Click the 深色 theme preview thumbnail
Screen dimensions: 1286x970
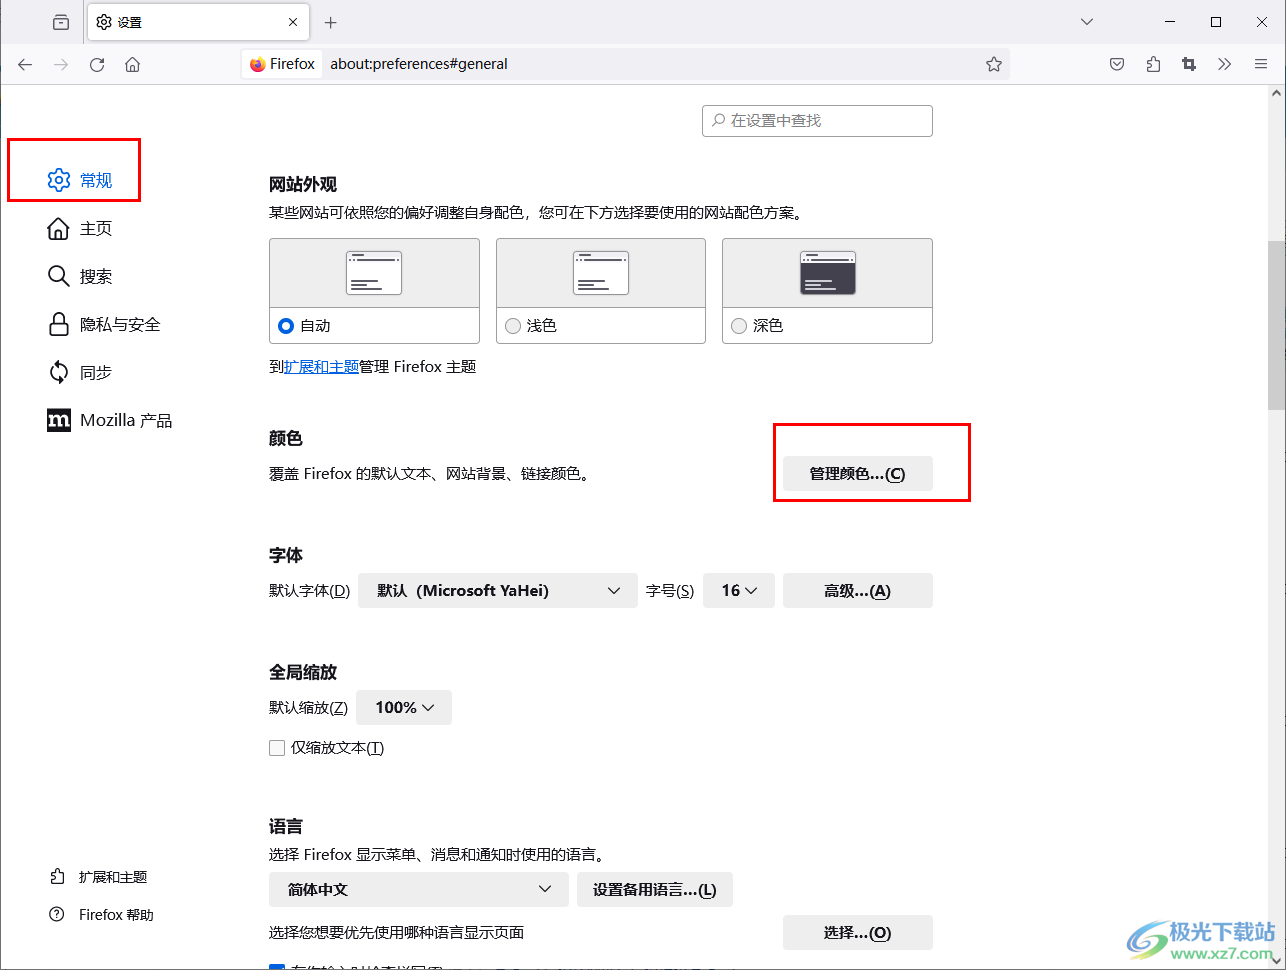click(x=827, y=273)
